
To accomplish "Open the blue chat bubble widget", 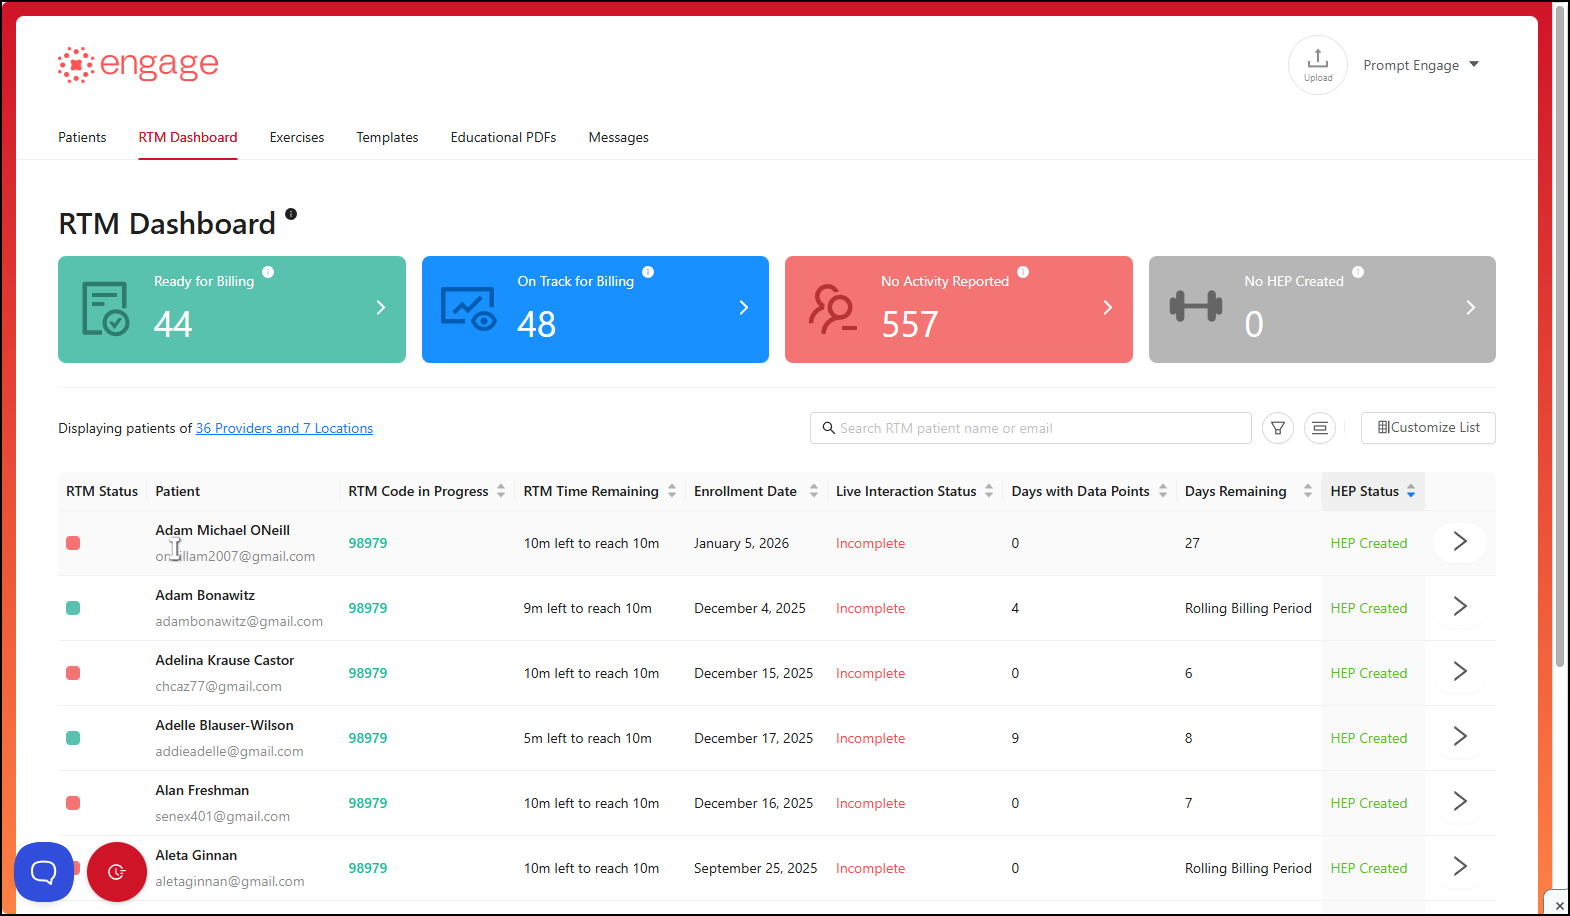I will (x=44, y=872).
